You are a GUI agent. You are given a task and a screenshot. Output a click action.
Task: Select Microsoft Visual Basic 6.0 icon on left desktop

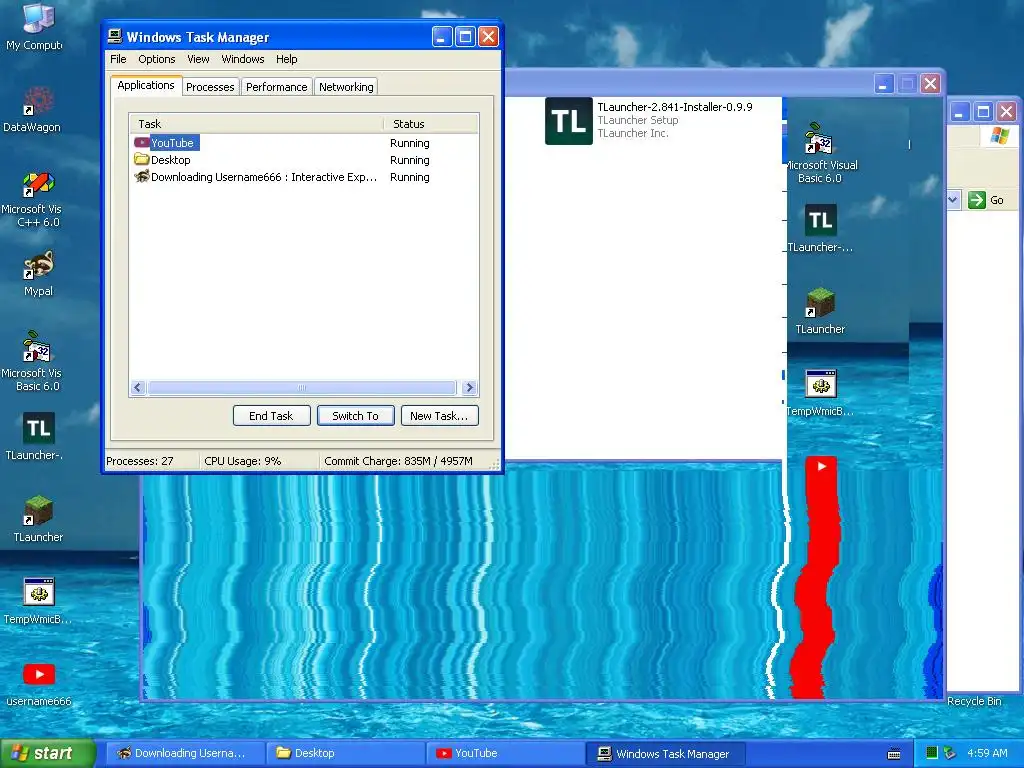[x=37, y=347]
